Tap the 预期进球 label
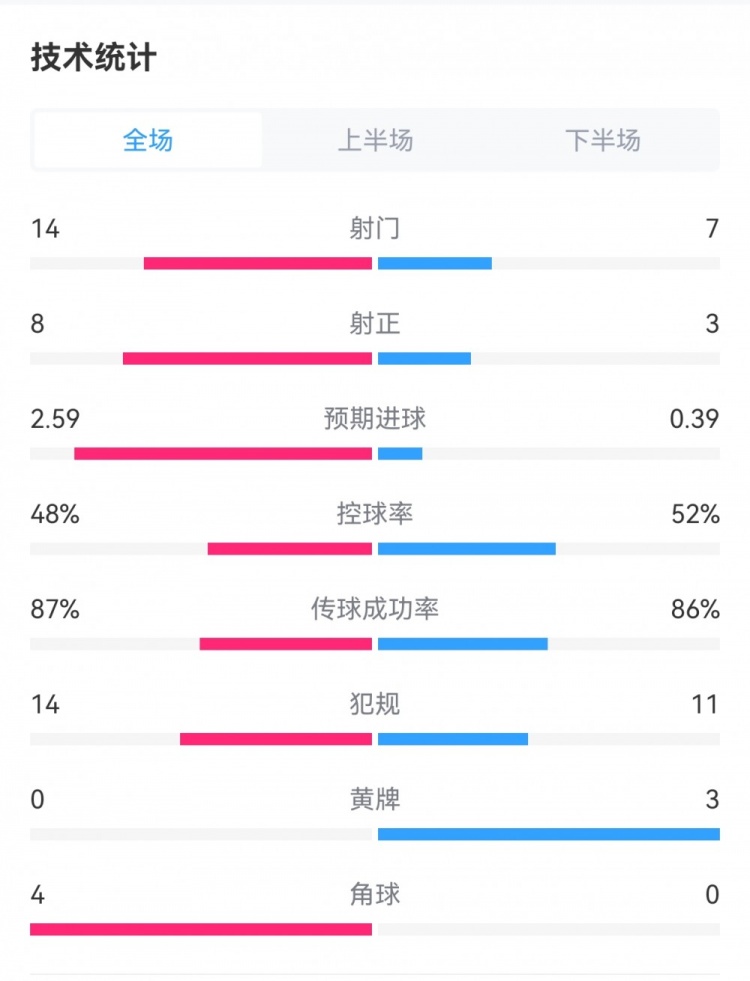Image resolution: width=750 pixels, height=981 pixels. point(375,419)
